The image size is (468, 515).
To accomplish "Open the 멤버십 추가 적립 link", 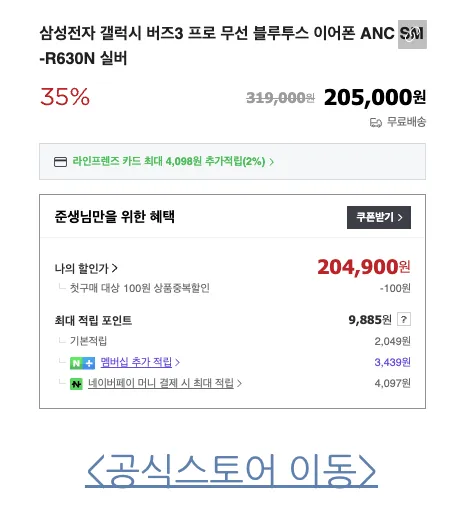I will 136,362.
